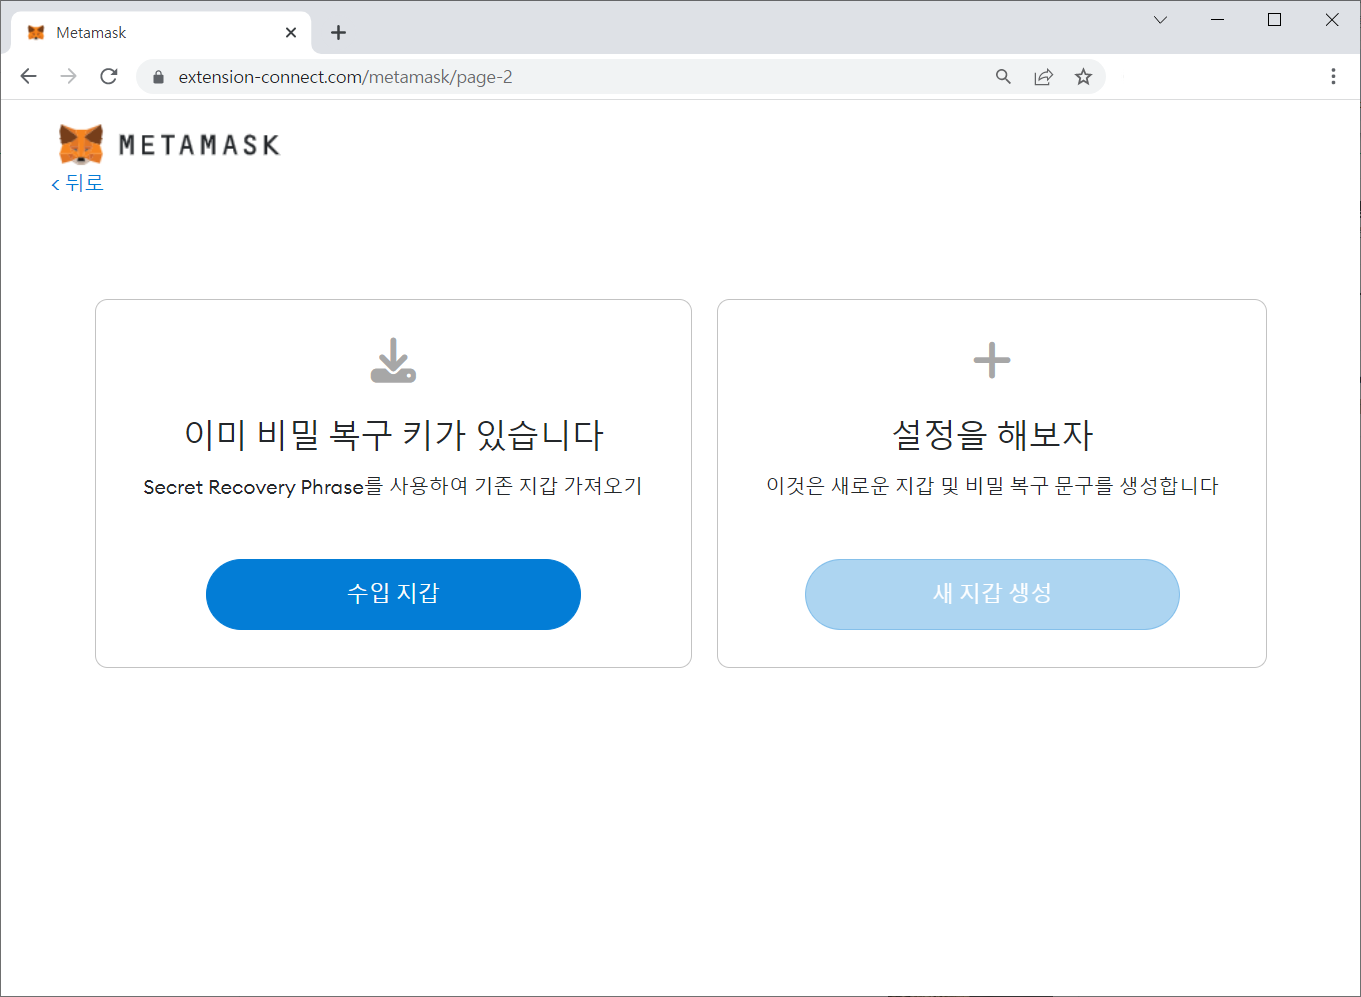The height and width of the screenshot is (997, 1361).
Task: Open the zoom magnifier in address bar
Action: (x=1003, y=77)
